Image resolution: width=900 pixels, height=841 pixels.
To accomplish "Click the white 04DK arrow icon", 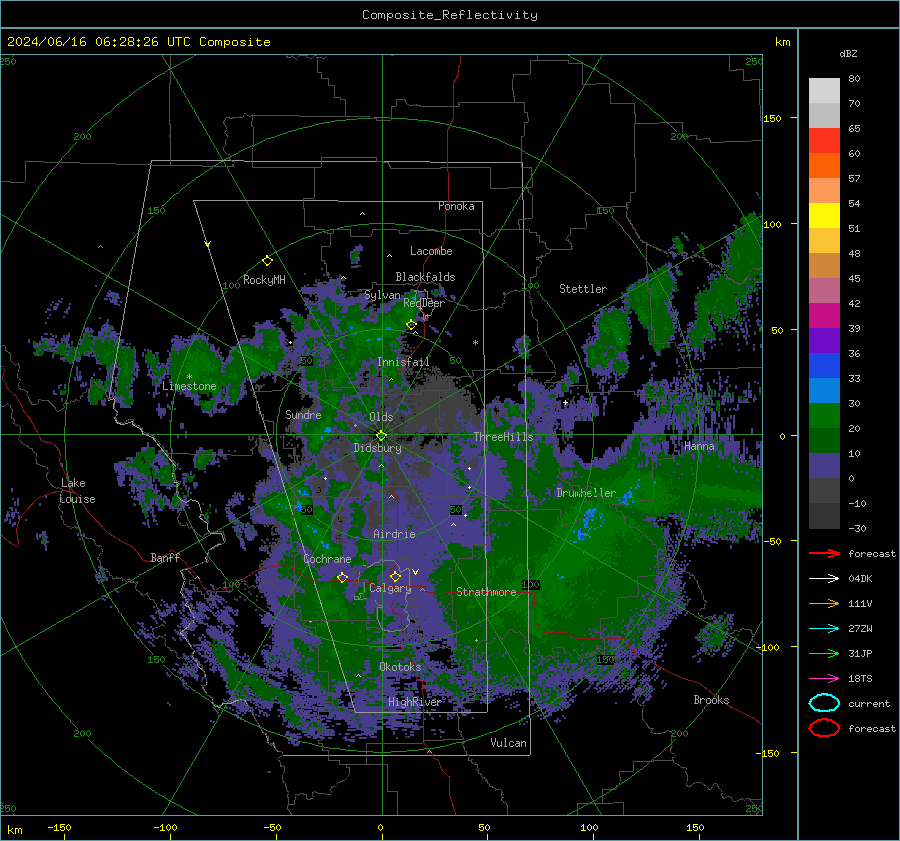I will pos(824,579).
